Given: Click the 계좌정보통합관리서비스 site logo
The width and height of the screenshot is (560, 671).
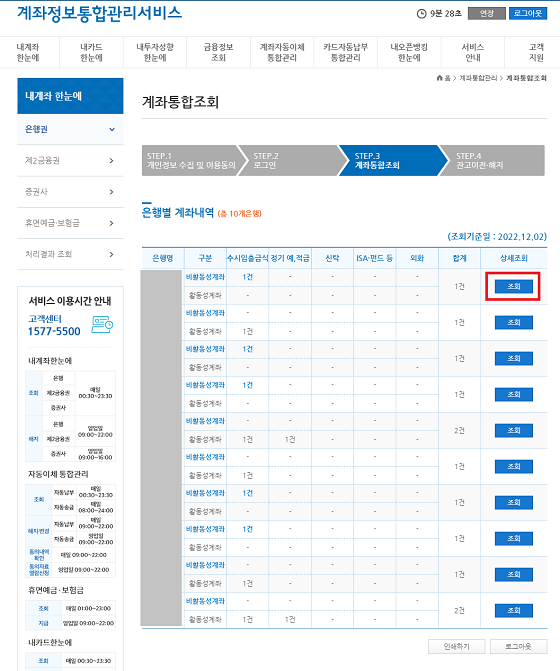Looking at the screenshot, I should [99, 13].
